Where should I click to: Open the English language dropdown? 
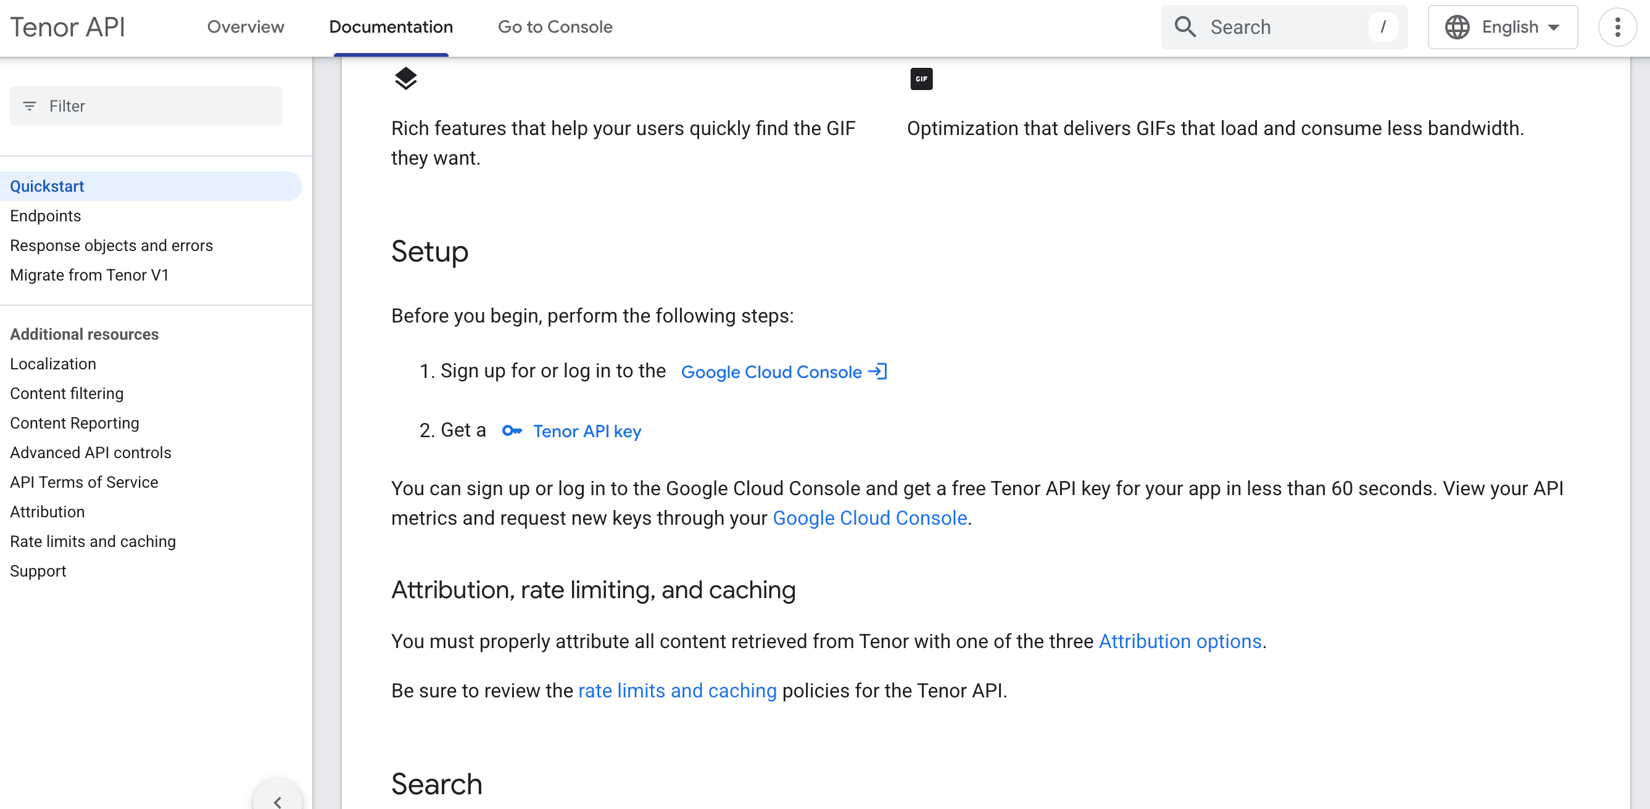coord(1502,27)
